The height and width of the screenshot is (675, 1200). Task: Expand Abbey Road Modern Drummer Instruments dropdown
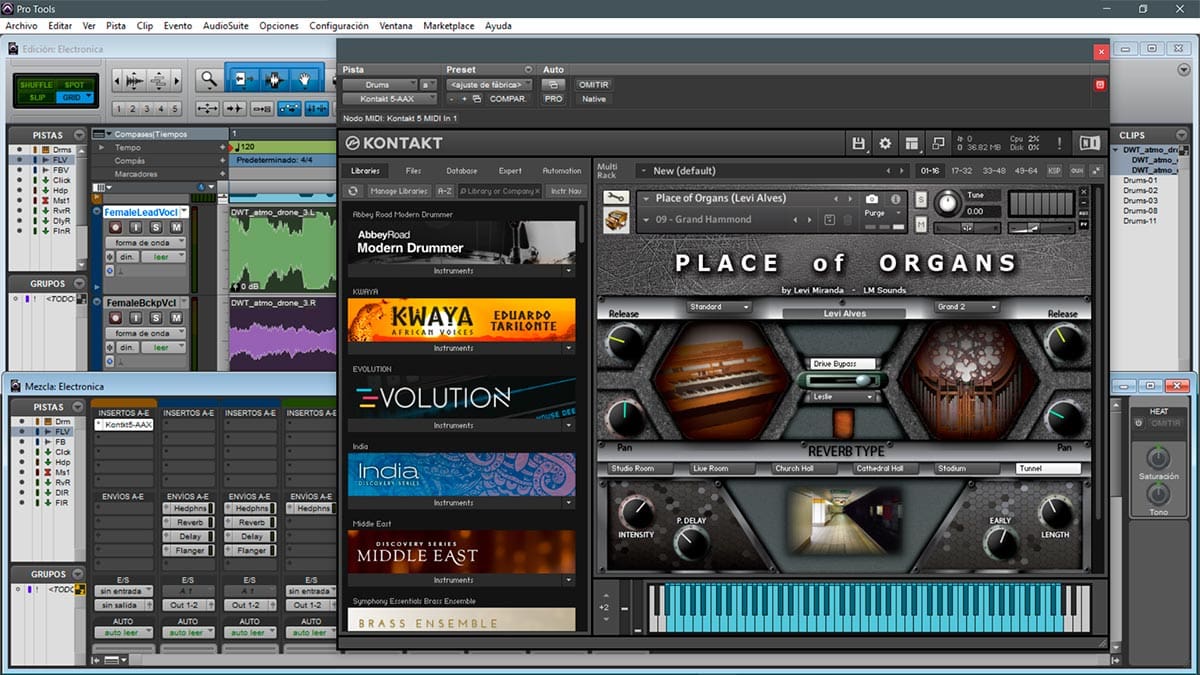tap(569, 271)
